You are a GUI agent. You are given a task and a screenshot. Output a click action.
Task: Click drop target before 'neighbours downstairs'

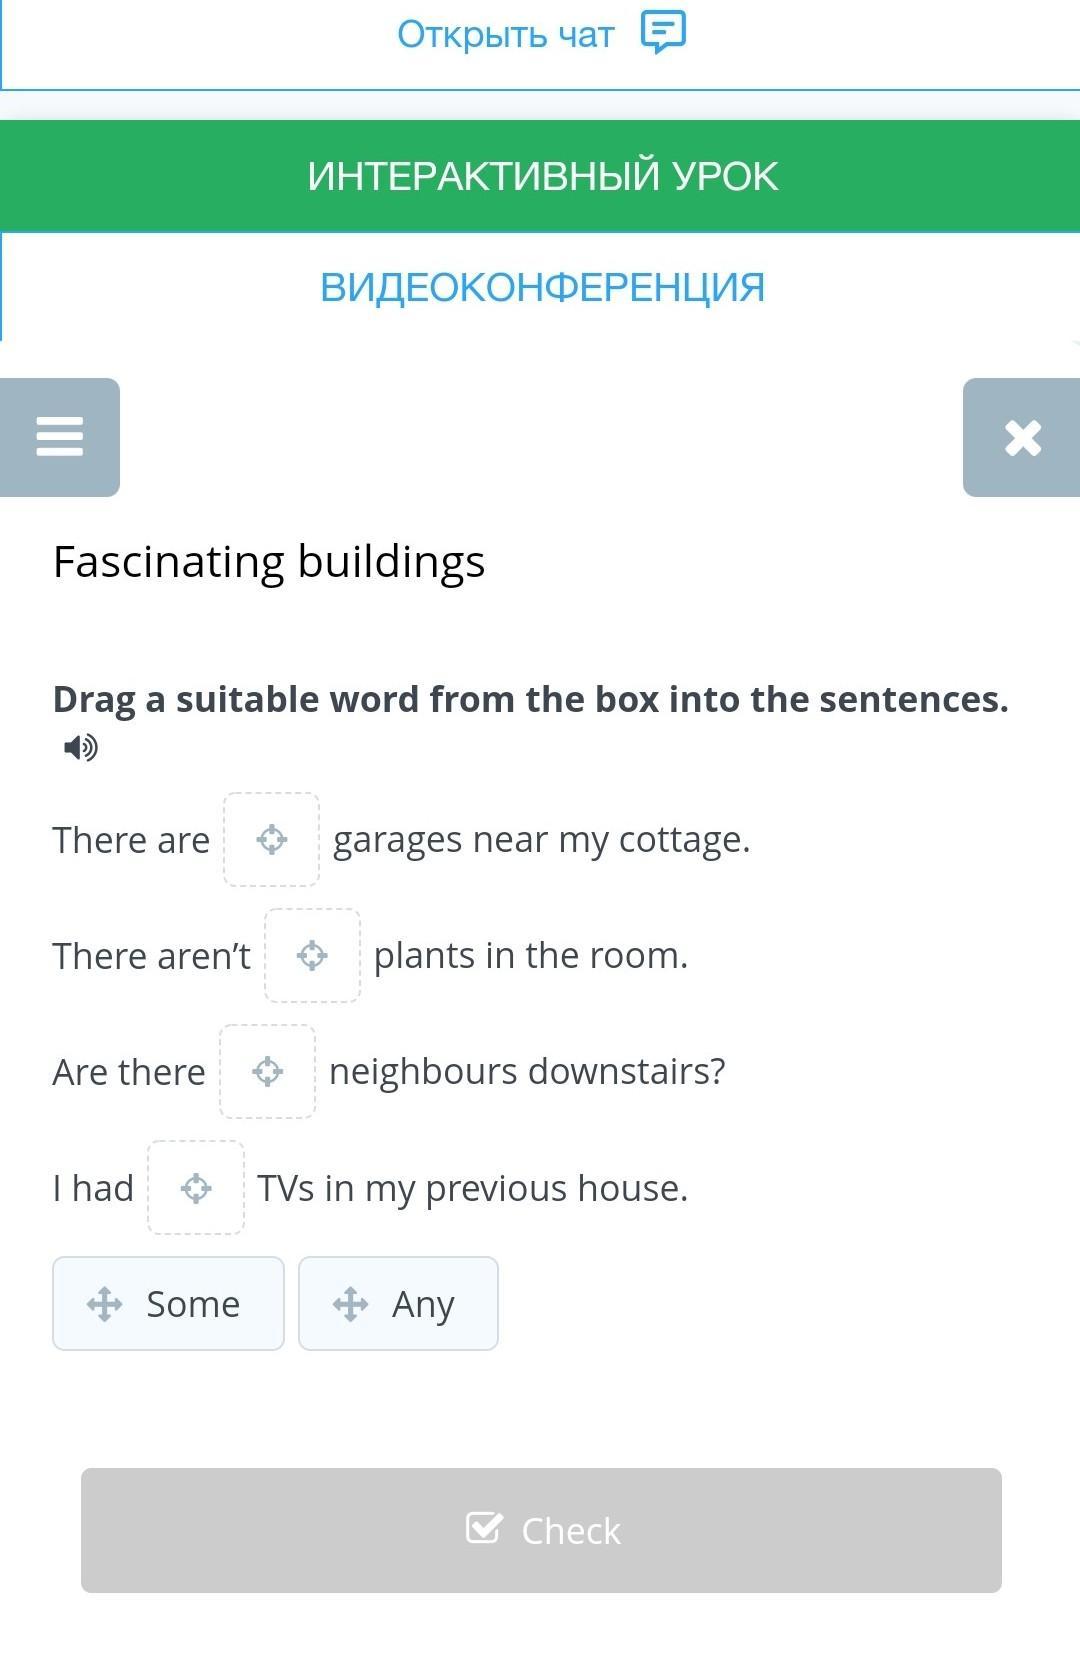267,1072
